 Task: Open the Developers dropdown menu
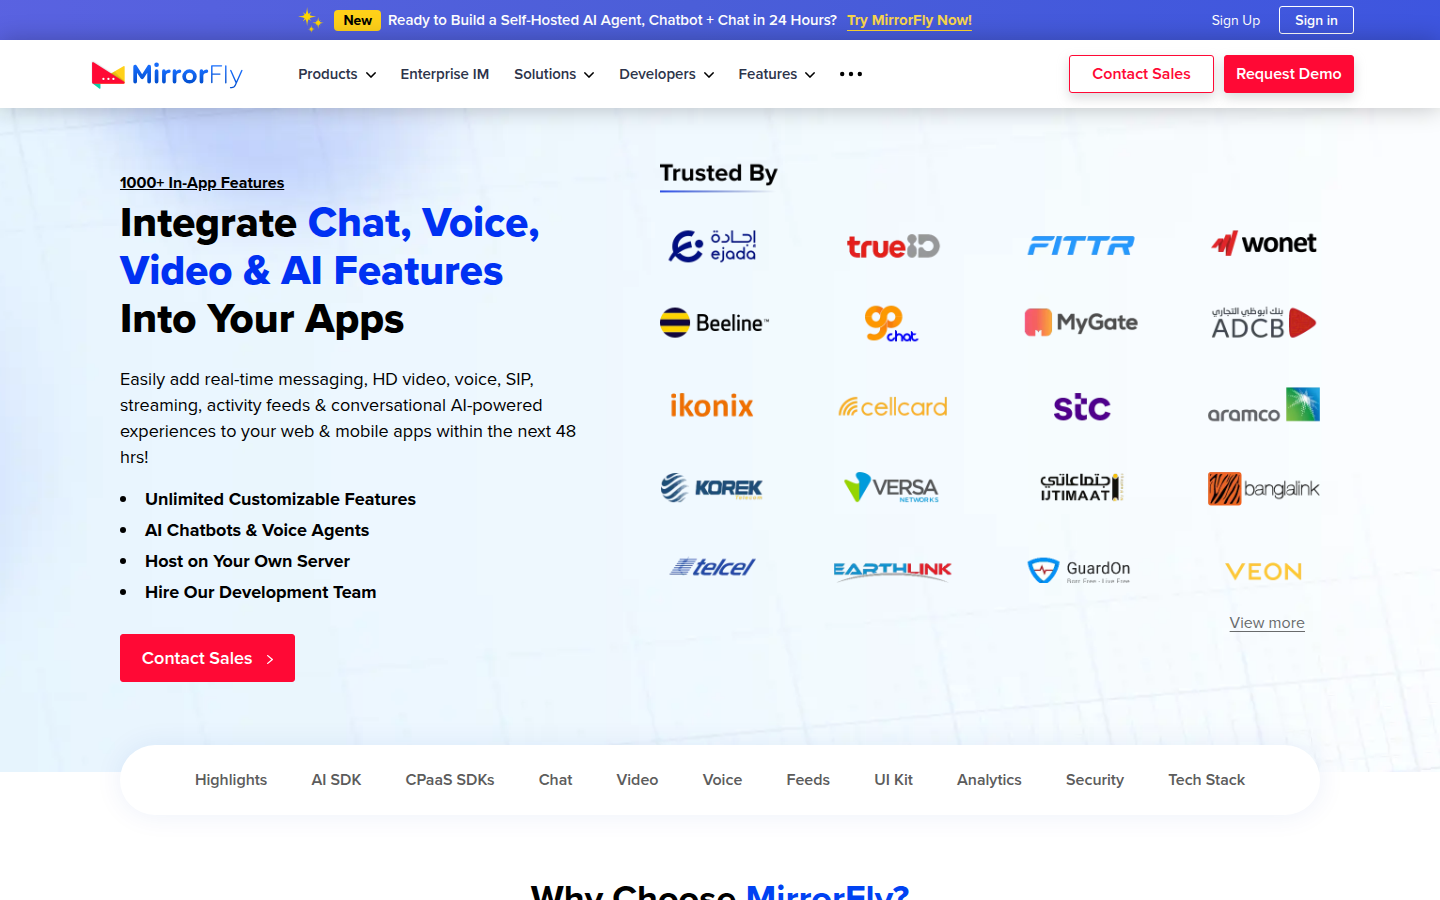pos(666,74)
